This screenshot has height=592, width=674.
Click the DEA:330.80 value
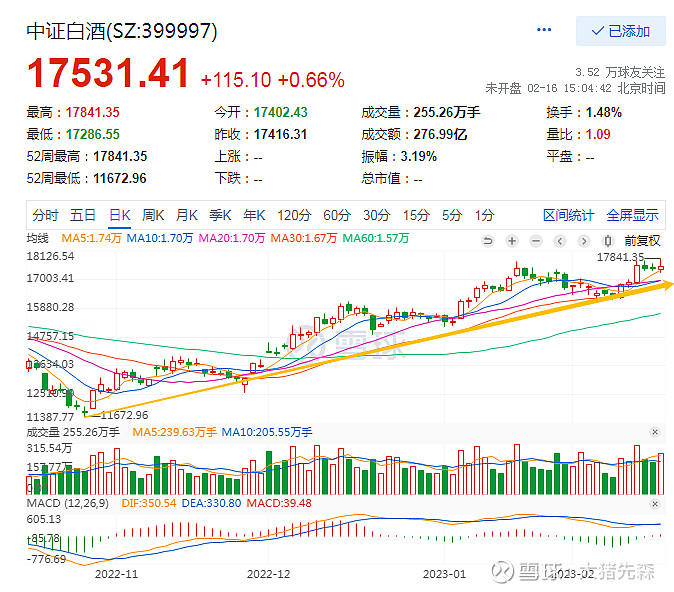(x=211, y=503)
